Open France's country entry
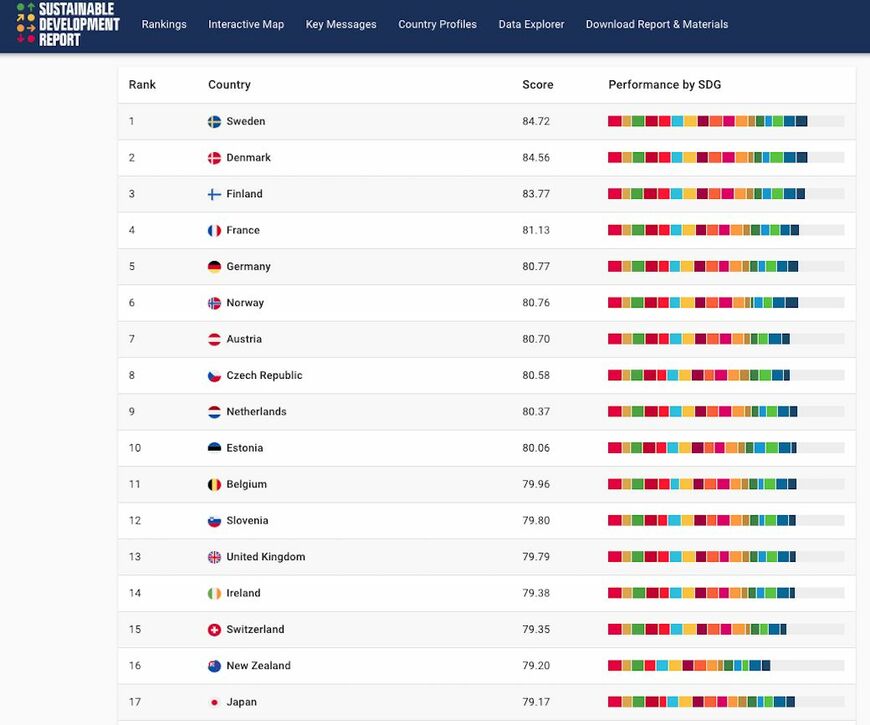Image resolution: width=870 pixels, height=725 pixels. tap(247, 230)
